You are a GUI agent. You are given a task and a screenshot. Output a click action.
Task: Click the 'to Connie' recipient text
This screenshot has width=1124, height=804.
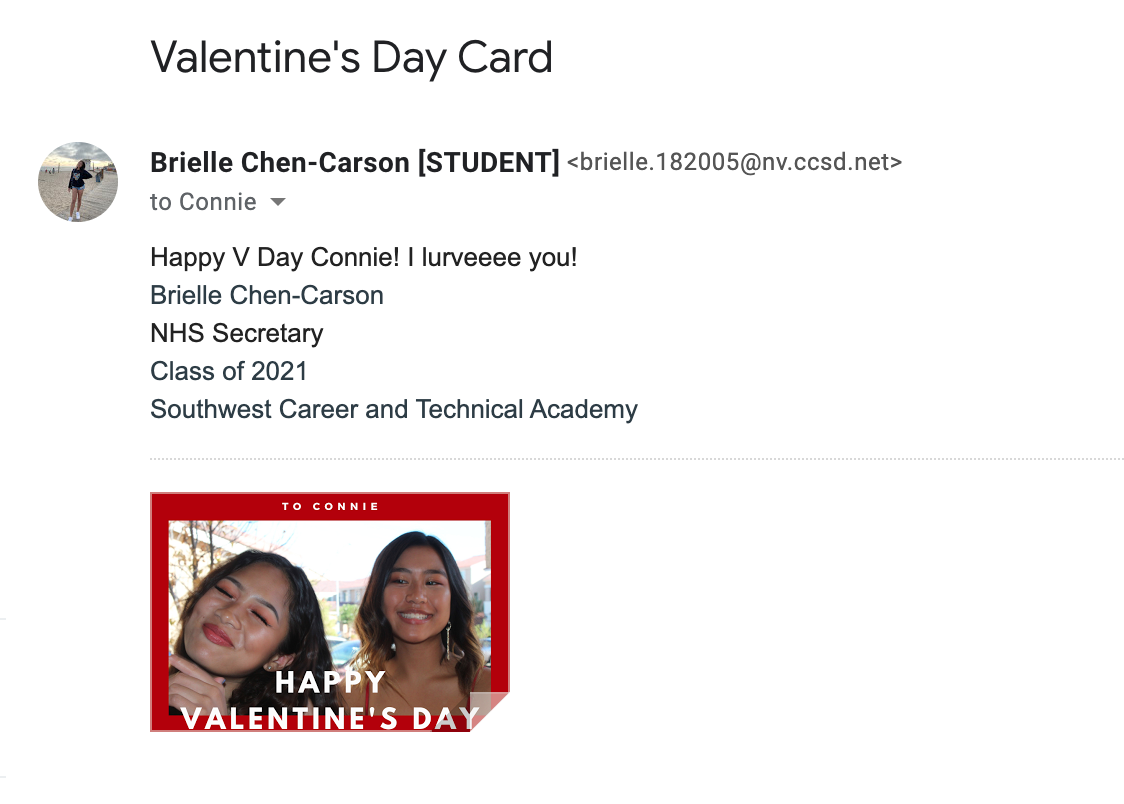[x=203, y=203]
